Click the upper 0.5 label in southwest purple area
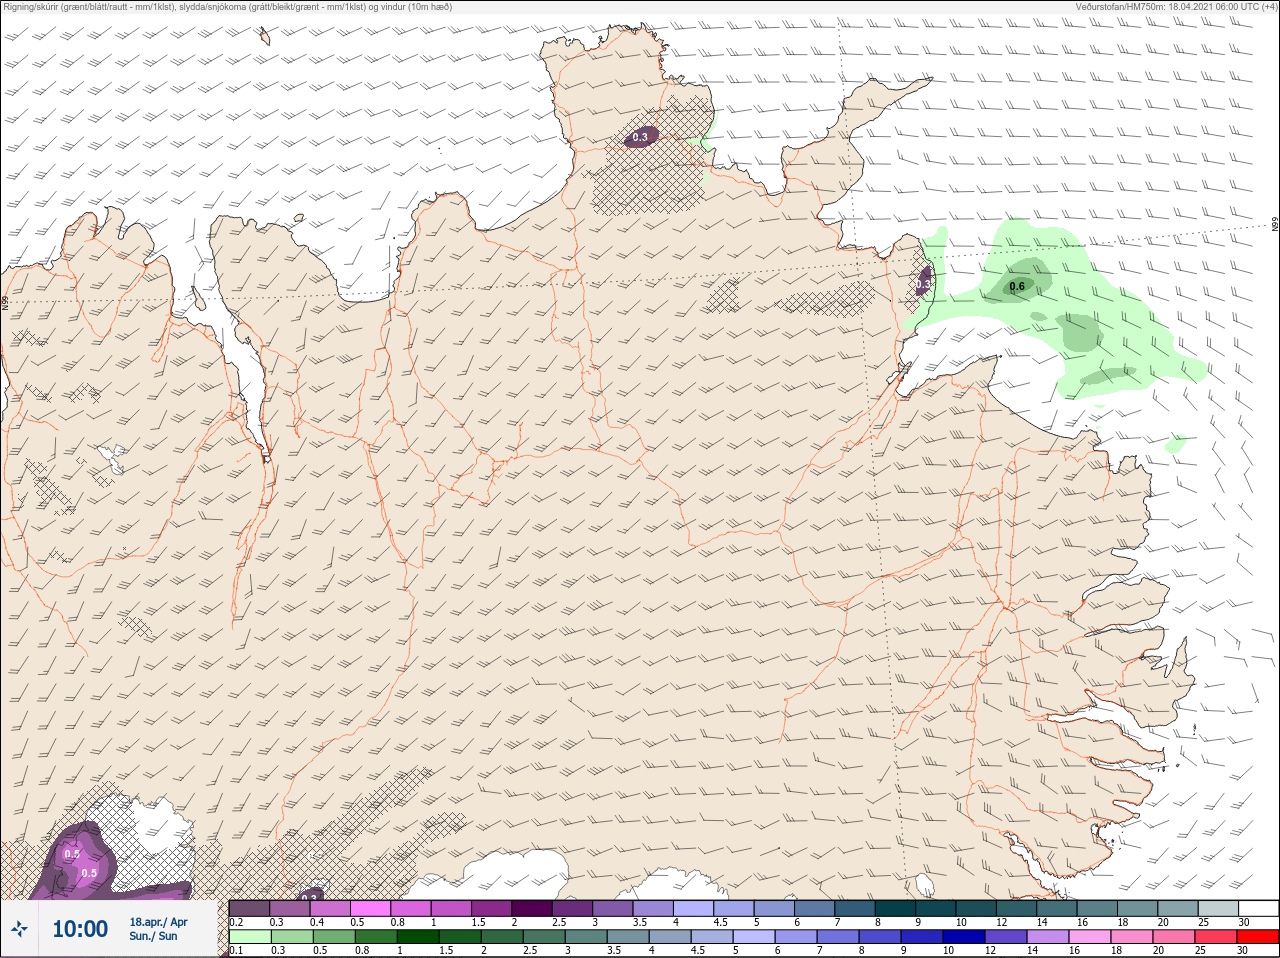1280x958 pixels. 72,855
